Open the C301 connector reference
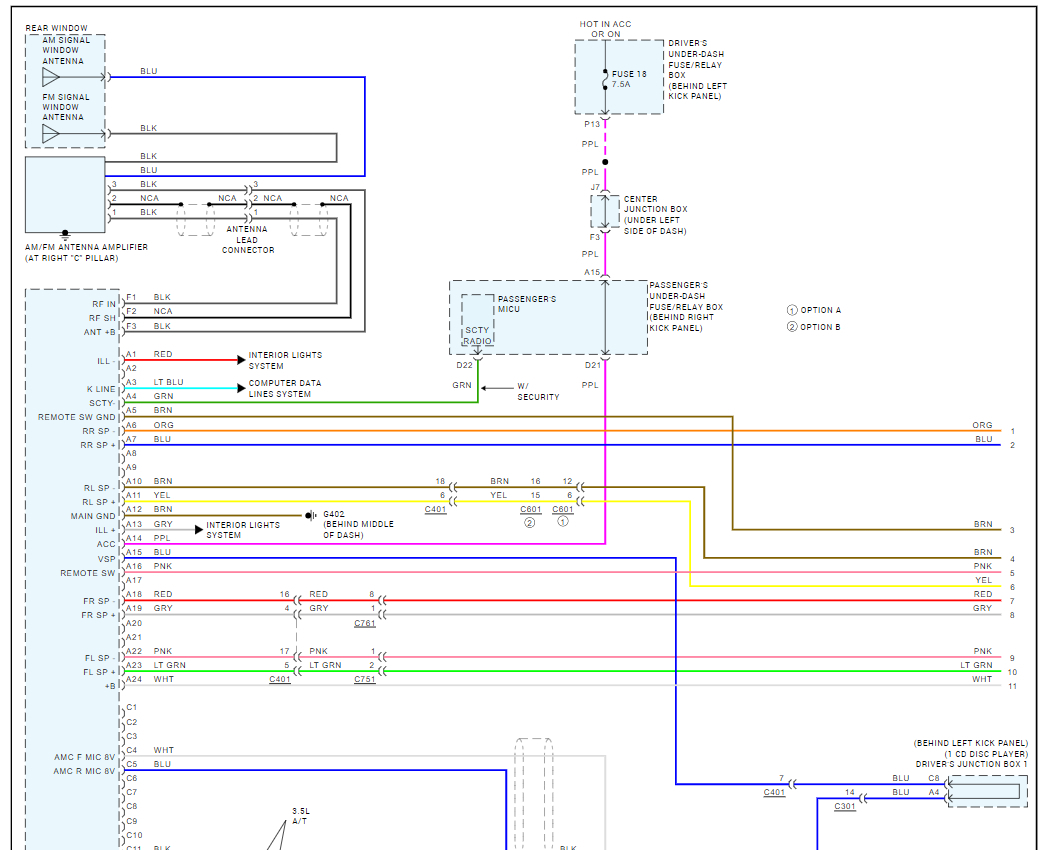Screen dimensions: 1039x850 [844, 806]
